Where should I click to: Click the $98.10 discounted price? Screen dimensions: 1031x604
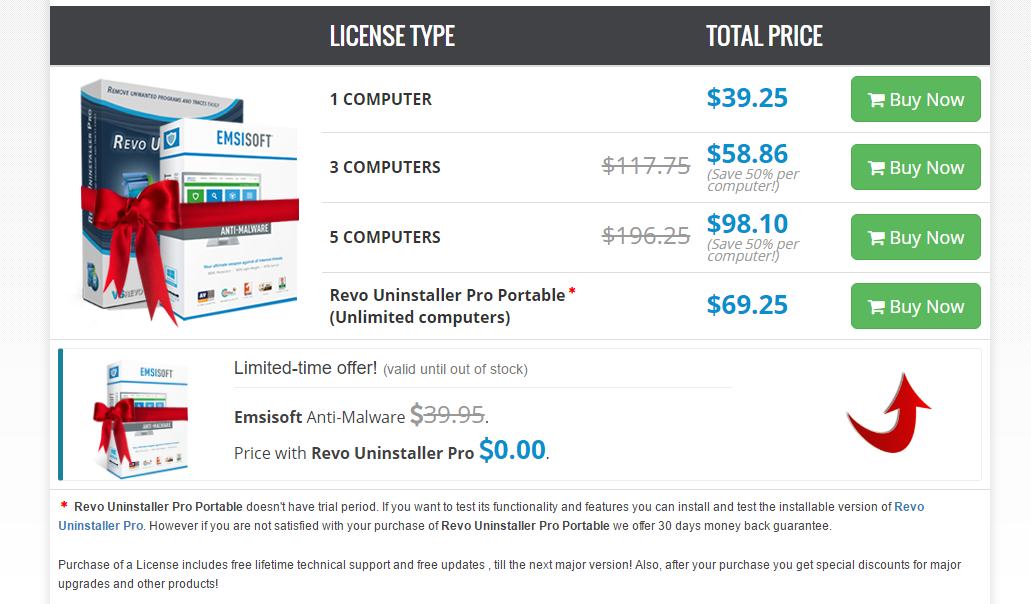pyautogui.click(x=747, y=224)
